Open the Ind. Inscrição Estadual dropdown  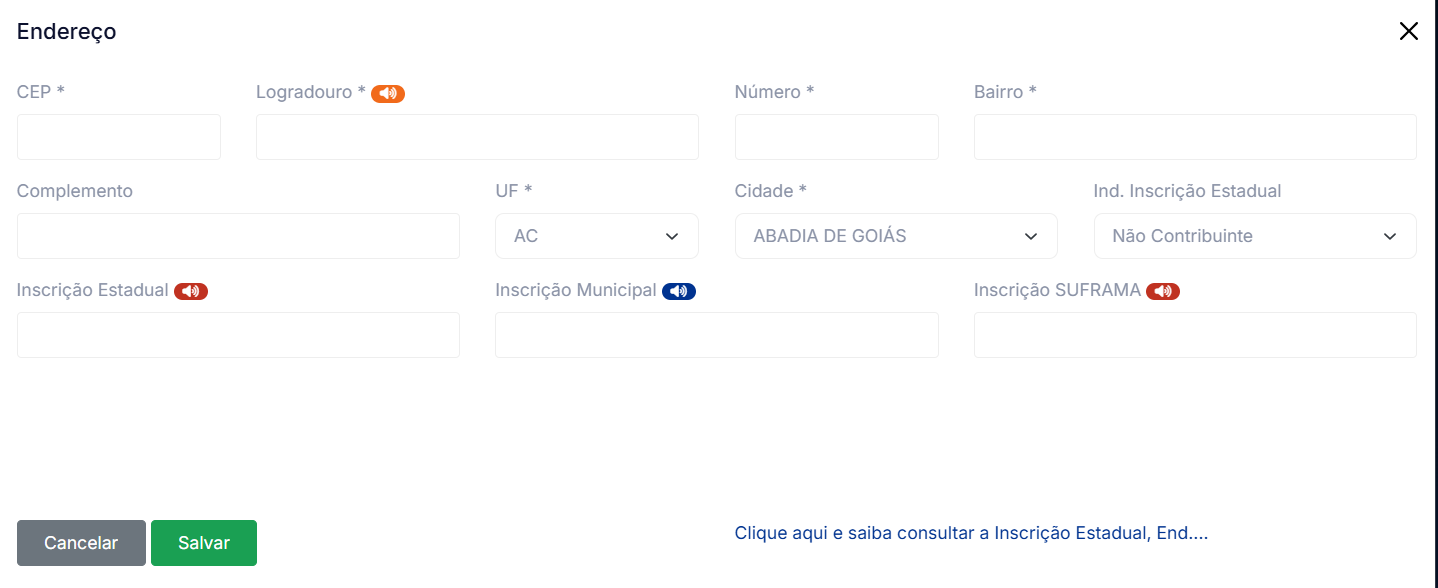tap(1254, 236)
